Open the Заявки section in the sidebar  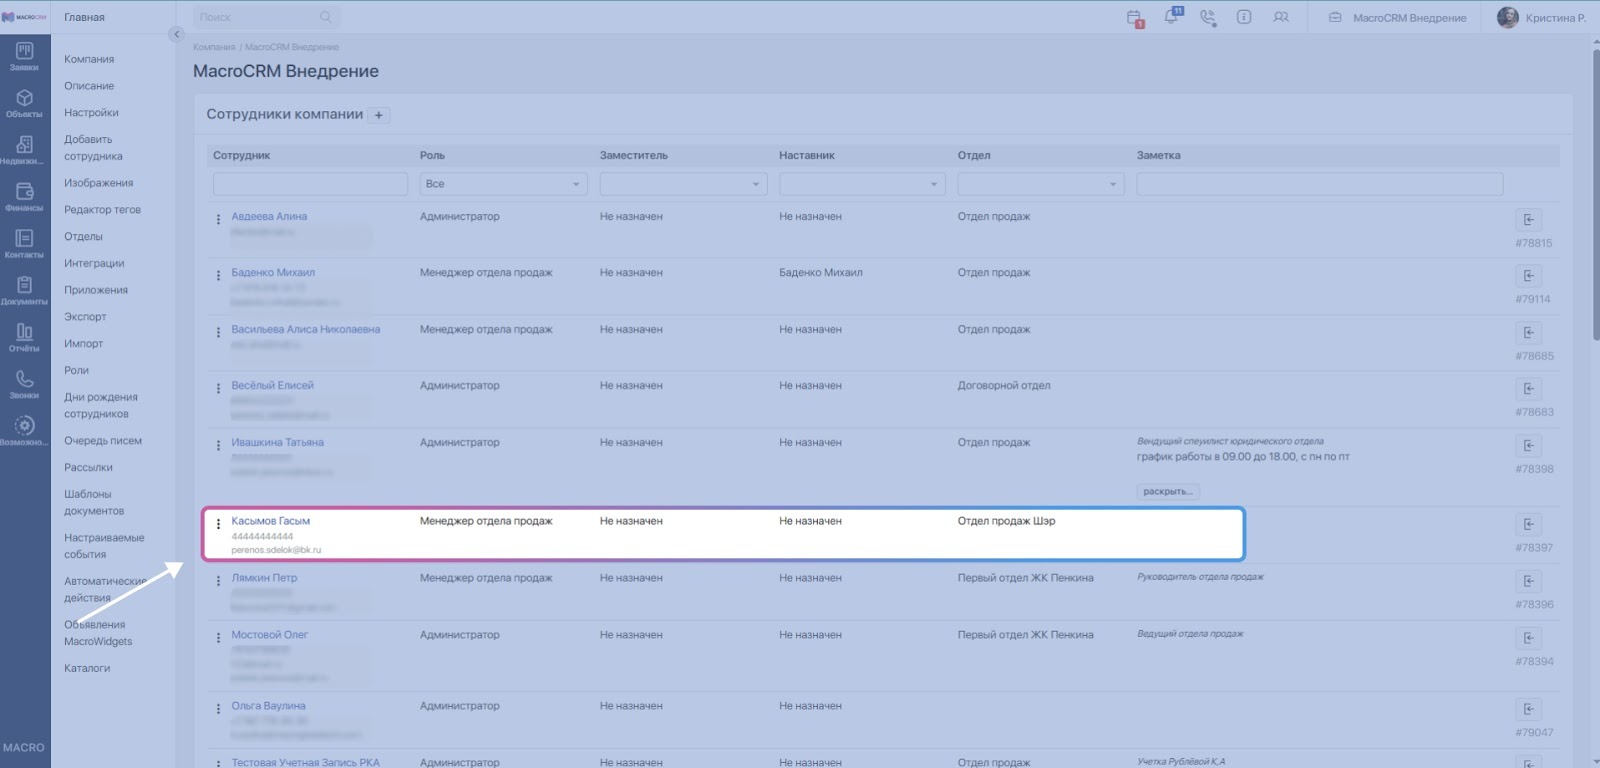(x=24, y=56)
